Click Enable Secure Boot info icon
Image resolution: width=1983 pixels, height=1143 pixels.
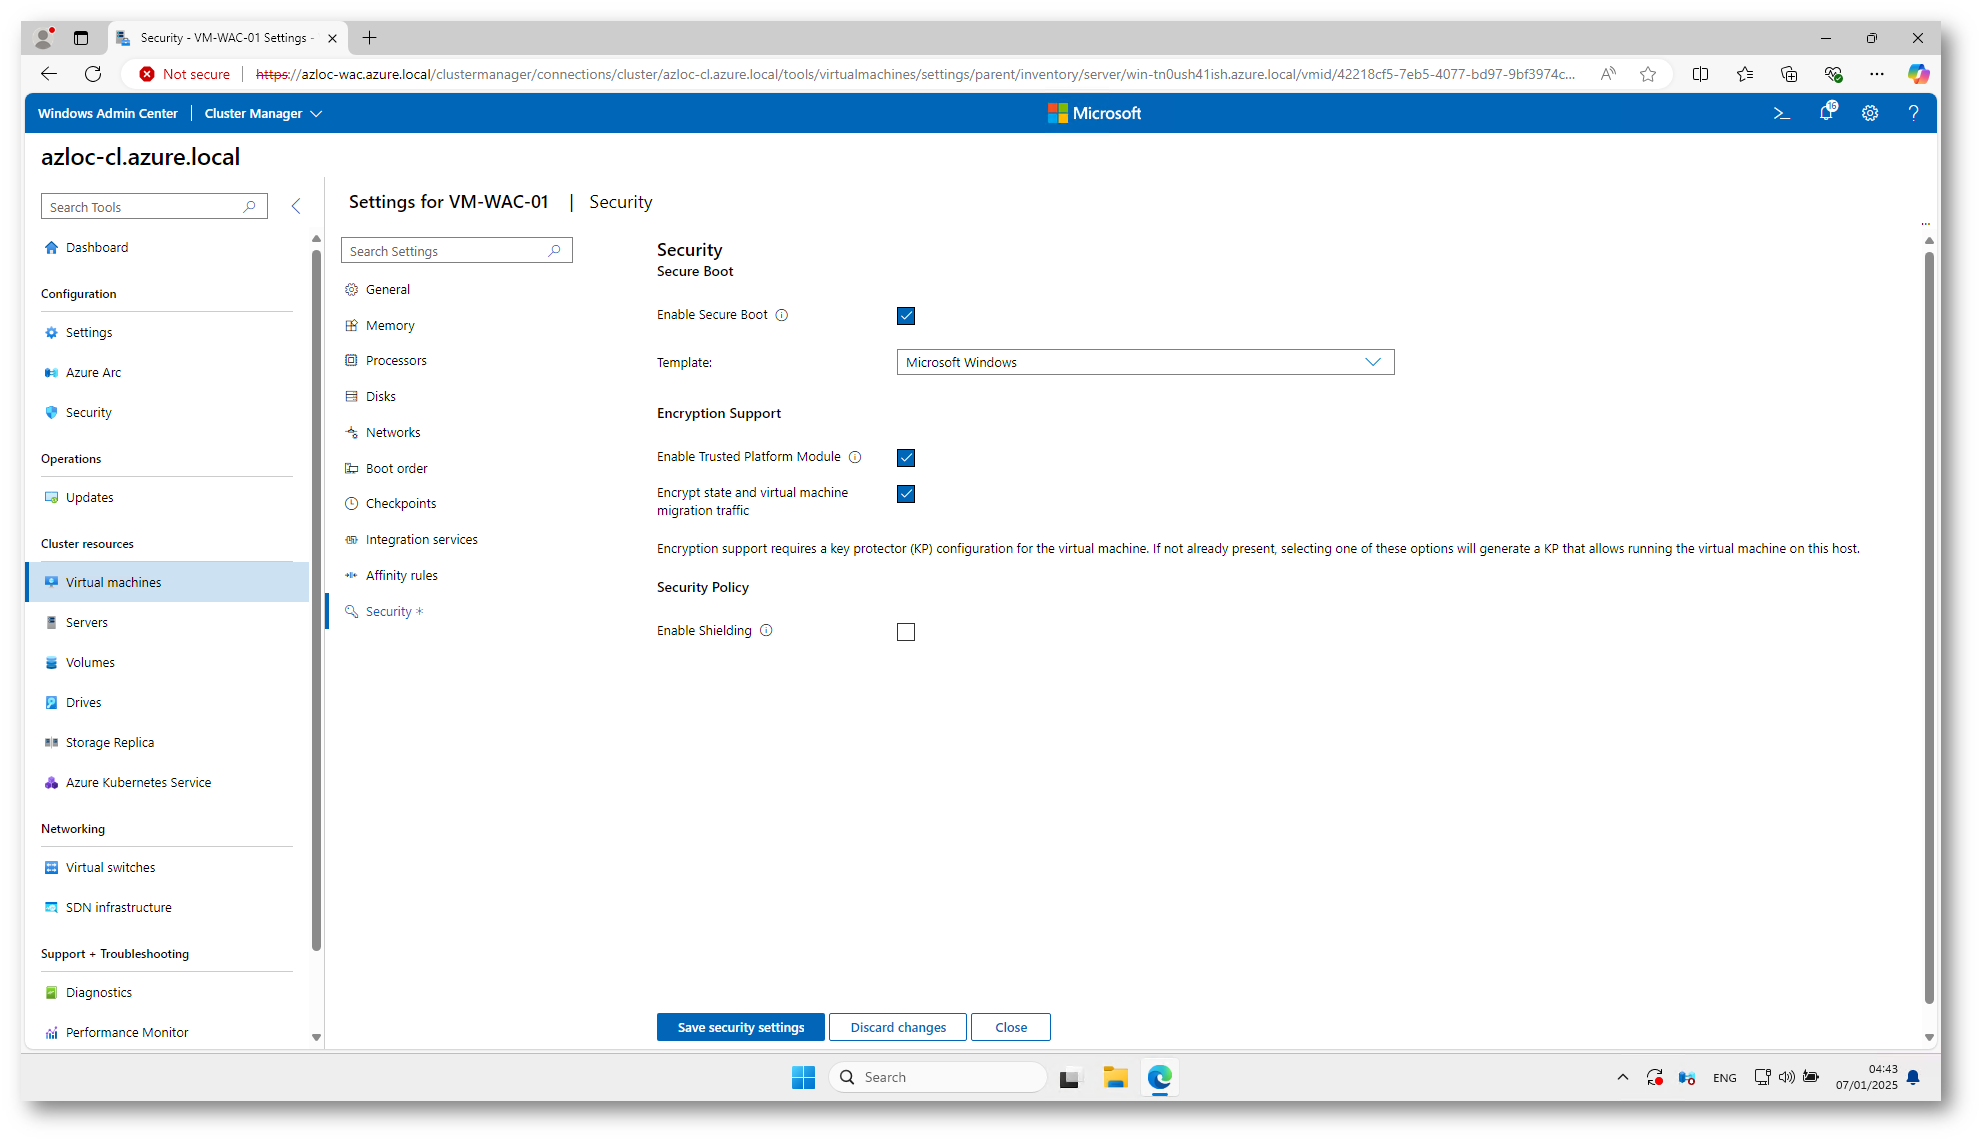click(782, 315)
